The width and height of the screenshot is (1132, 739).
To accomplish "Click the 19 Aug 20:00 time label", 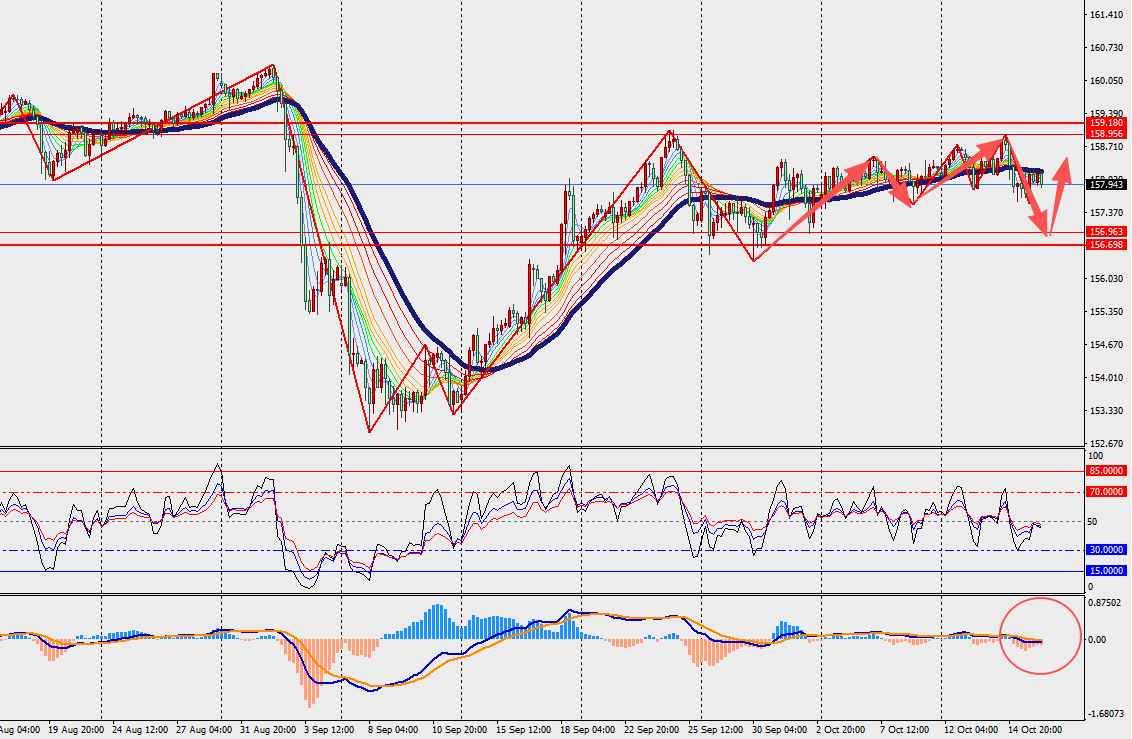I will point(75,730).
